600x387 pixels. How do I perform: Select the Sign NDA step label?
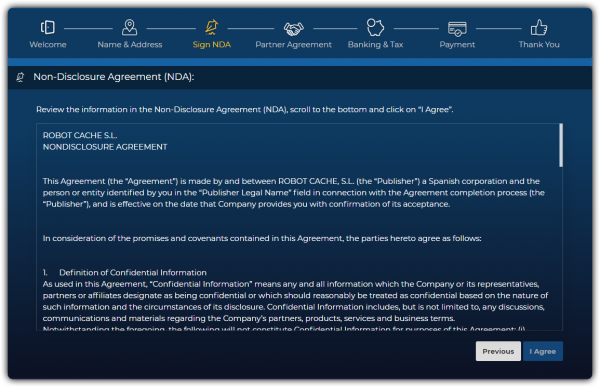(212, 44)
